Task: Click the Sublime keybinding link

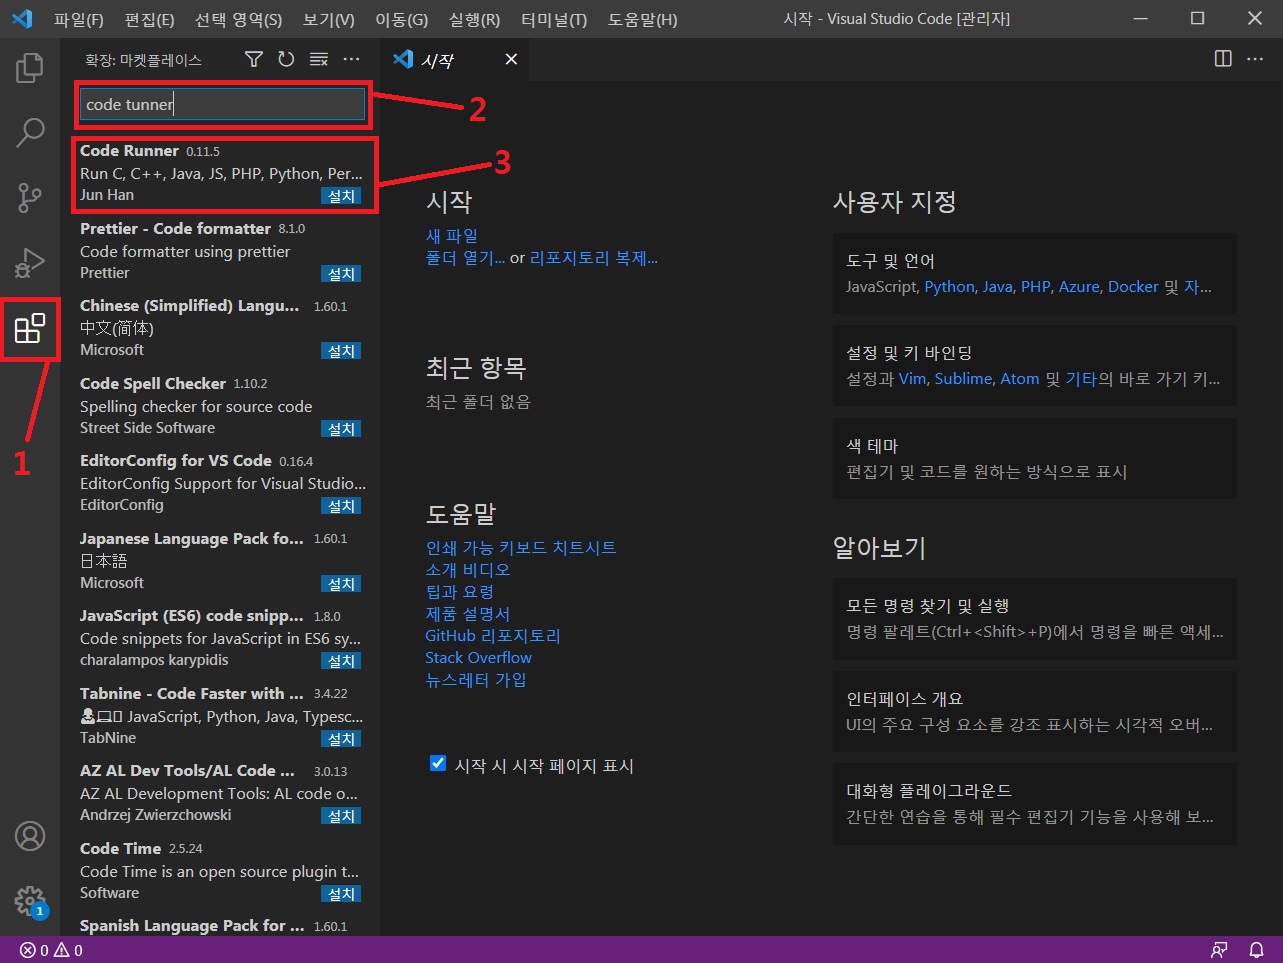Action: coord(963,379)
